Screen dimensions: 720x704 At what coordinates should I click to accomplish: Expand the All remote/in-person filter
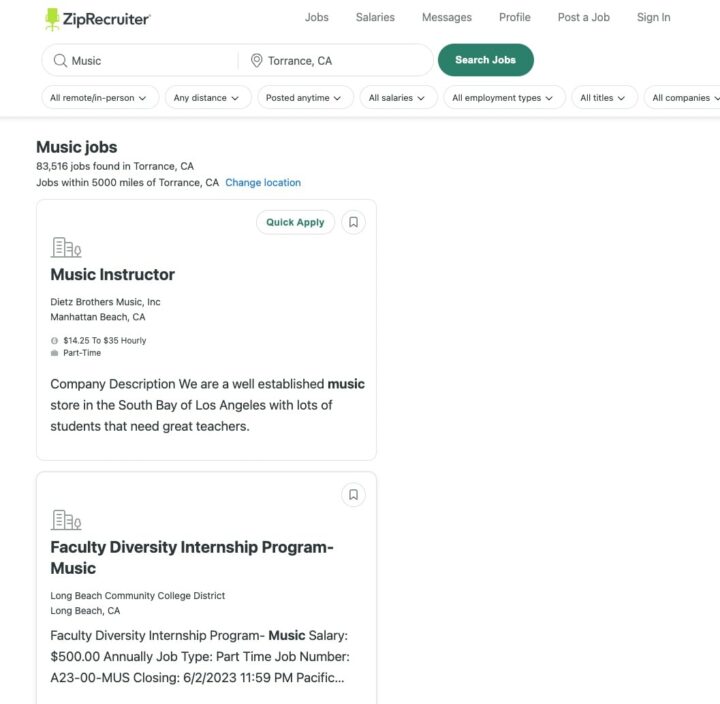[99, 98]
